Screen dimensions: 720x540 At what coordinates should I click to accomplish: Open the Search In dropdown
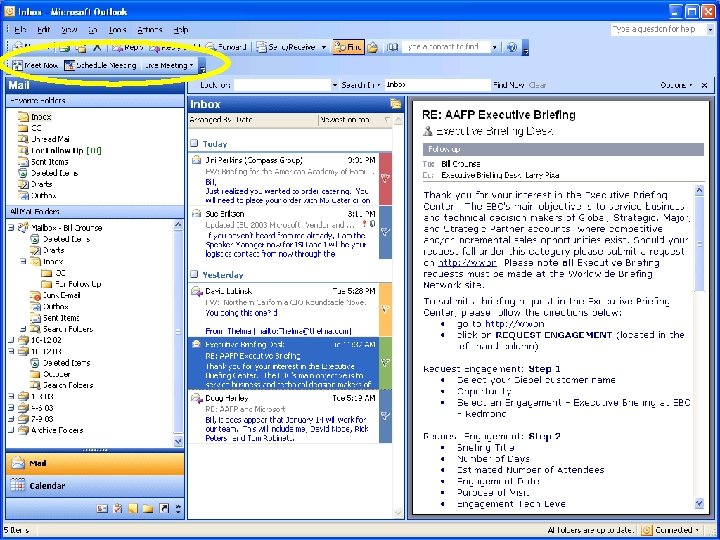360,85
